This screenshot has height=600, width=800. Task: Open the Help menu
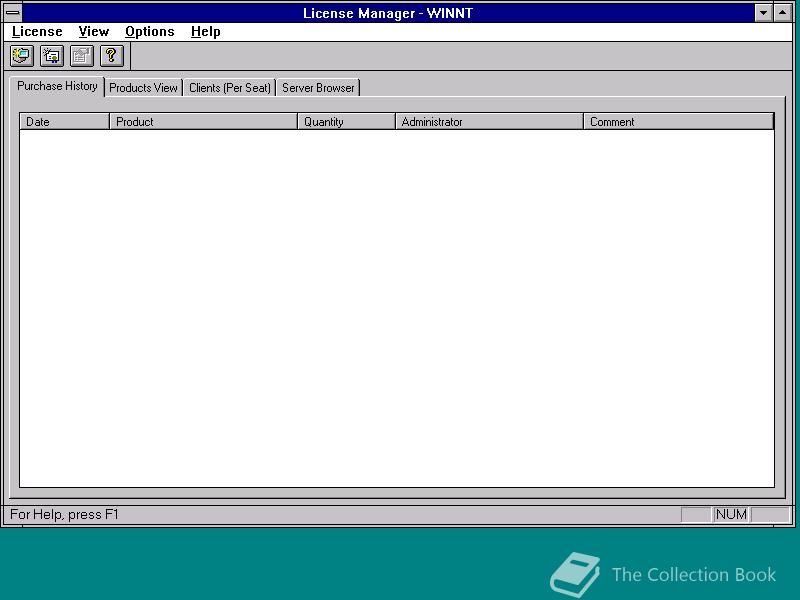206,32
